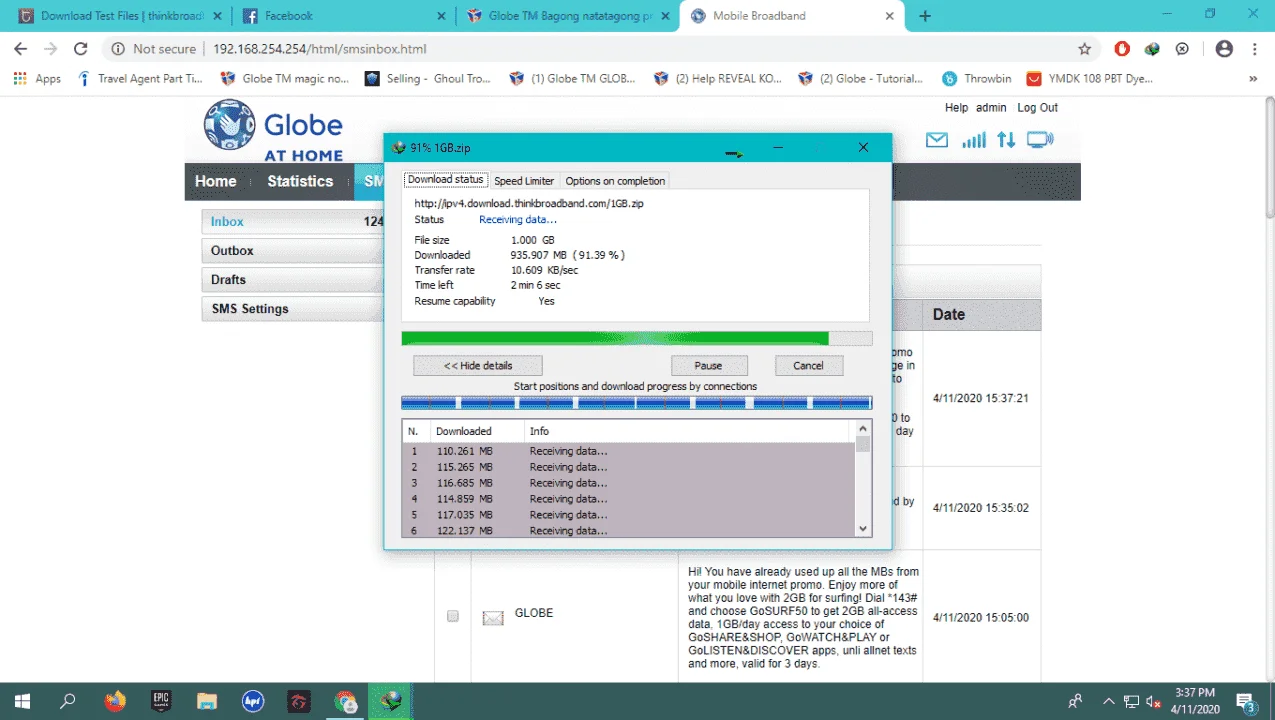
Task: Select connection row 110.261 MB
Action: tap(629, 451)
